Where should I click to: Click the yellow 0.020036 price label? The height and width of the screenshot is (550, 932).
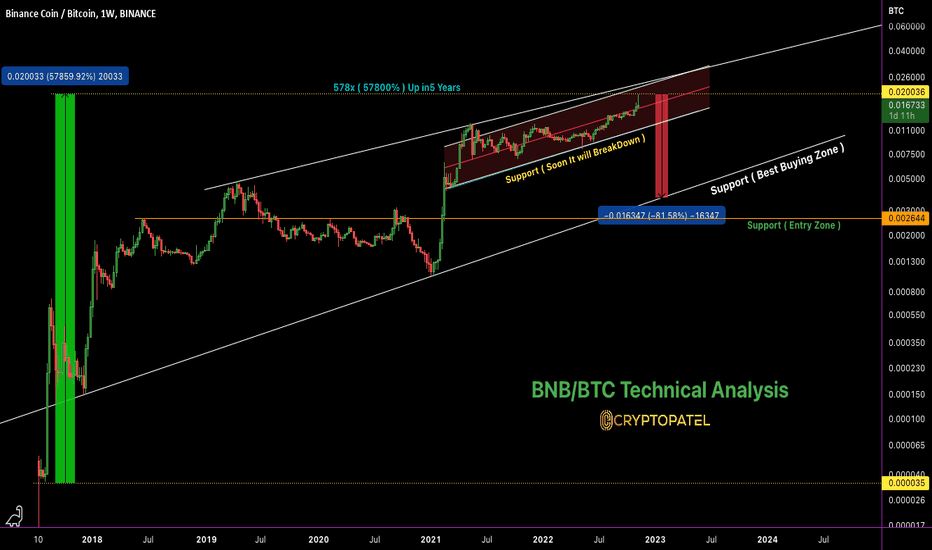[x=906, y=92]
